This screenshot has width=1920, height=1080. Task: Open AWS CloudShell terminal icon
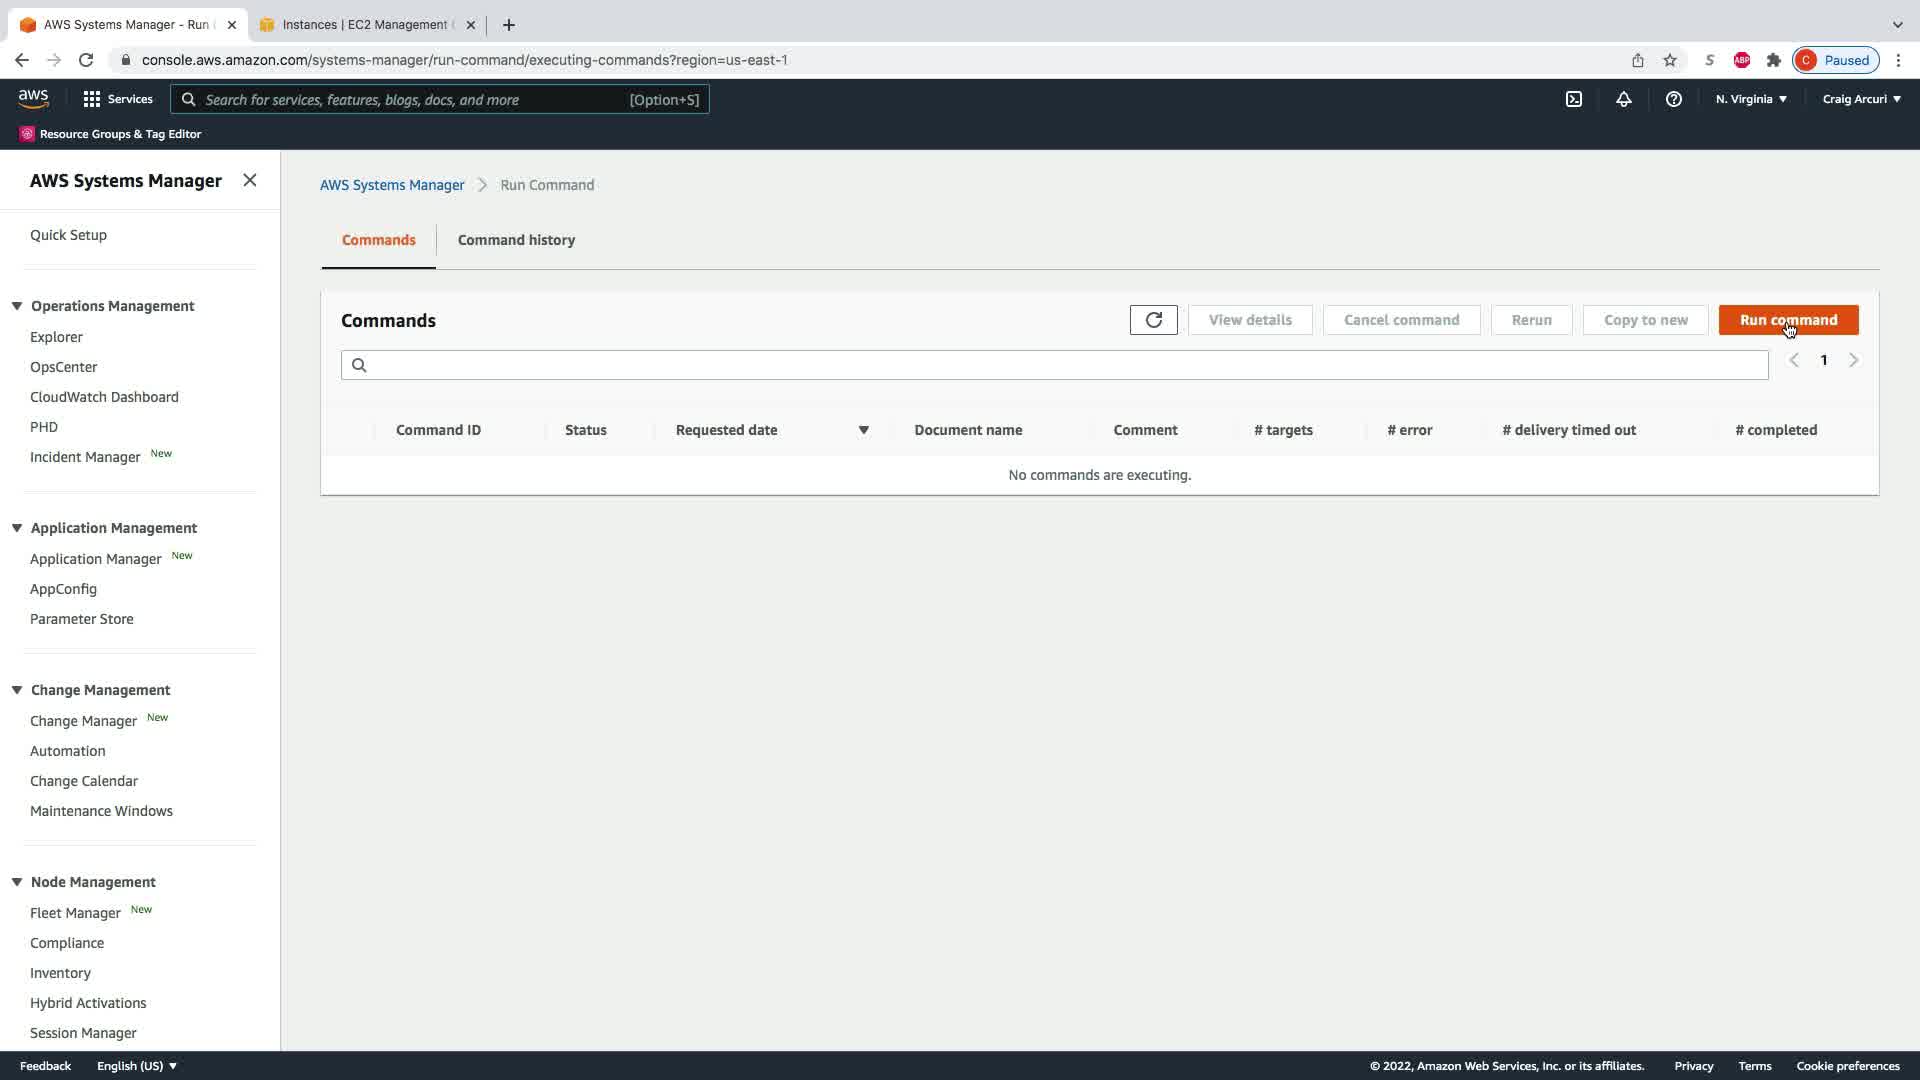tap(1574, 99)
